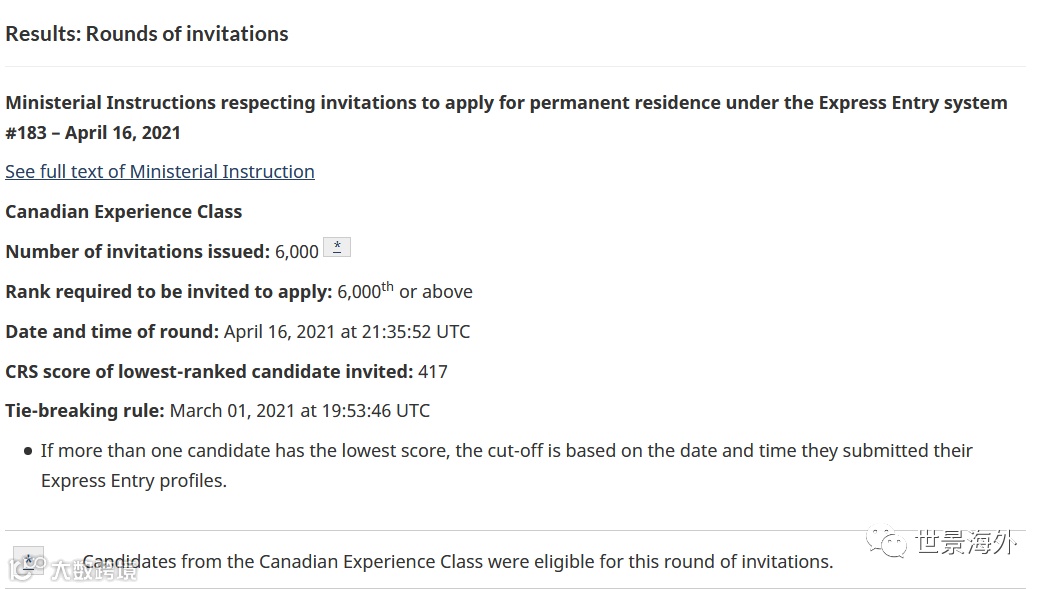The image size is (1052, 589).
Task: Click the Canadian Experience Class heading
Action: coord(124,212)
